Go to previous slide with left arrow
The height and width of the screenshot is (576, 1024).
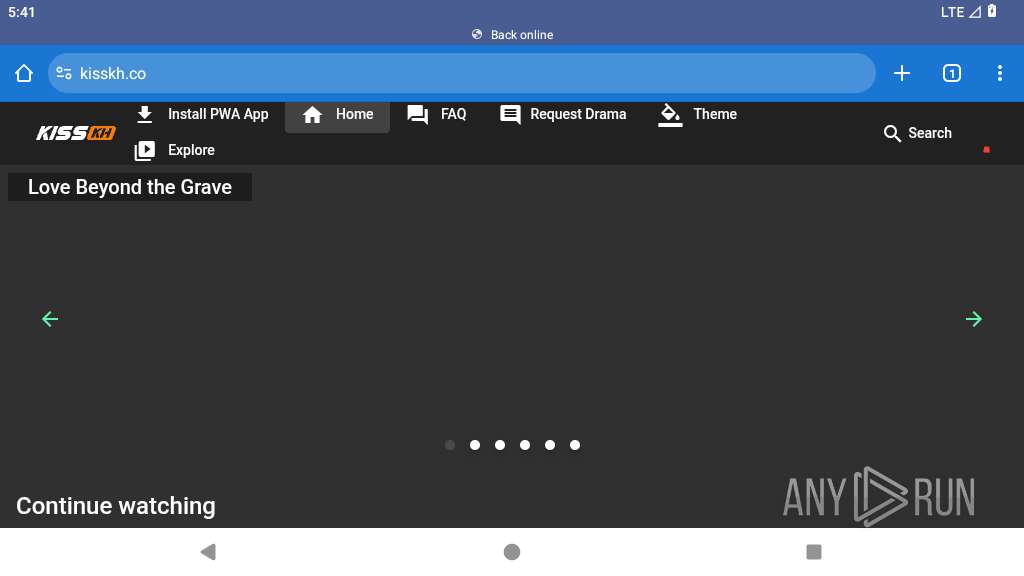(x=50, y=319)
